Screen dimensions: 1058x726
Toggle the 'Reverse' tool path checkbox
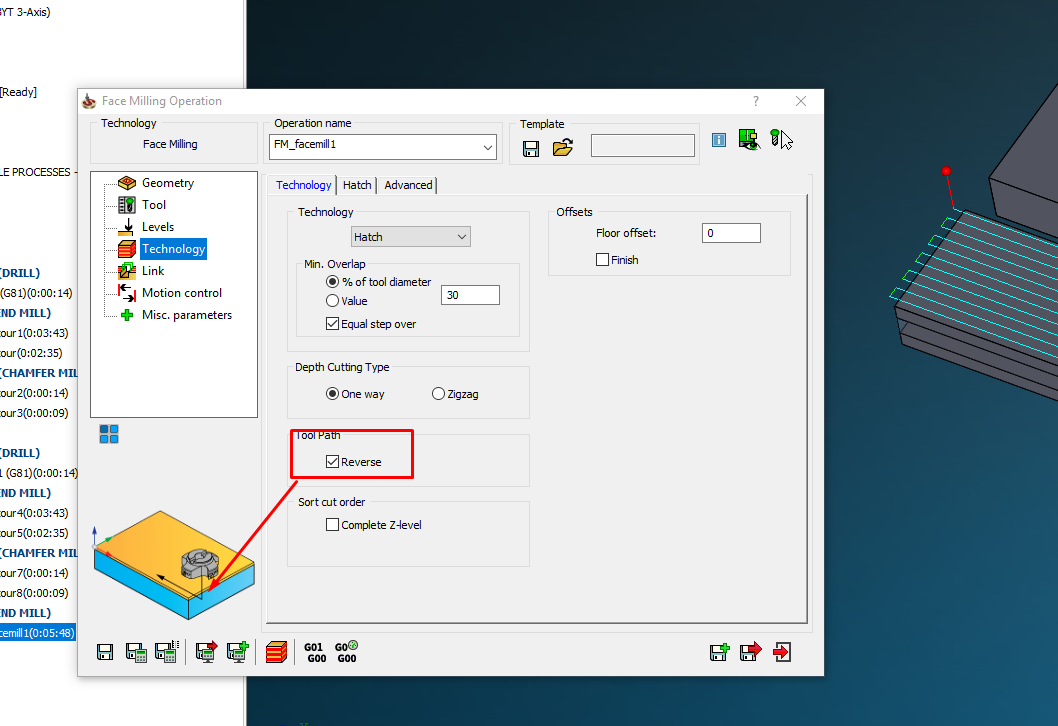332,462
